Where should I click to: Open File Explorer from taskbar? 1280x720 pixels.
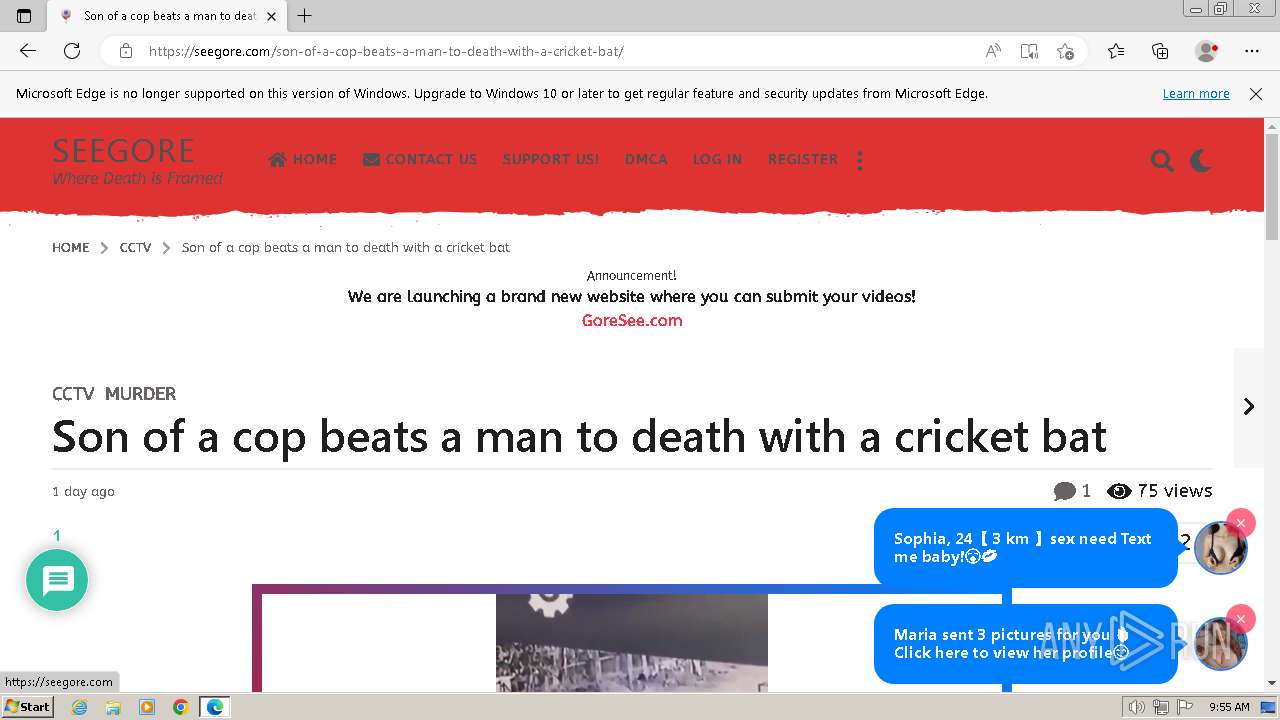113,707
